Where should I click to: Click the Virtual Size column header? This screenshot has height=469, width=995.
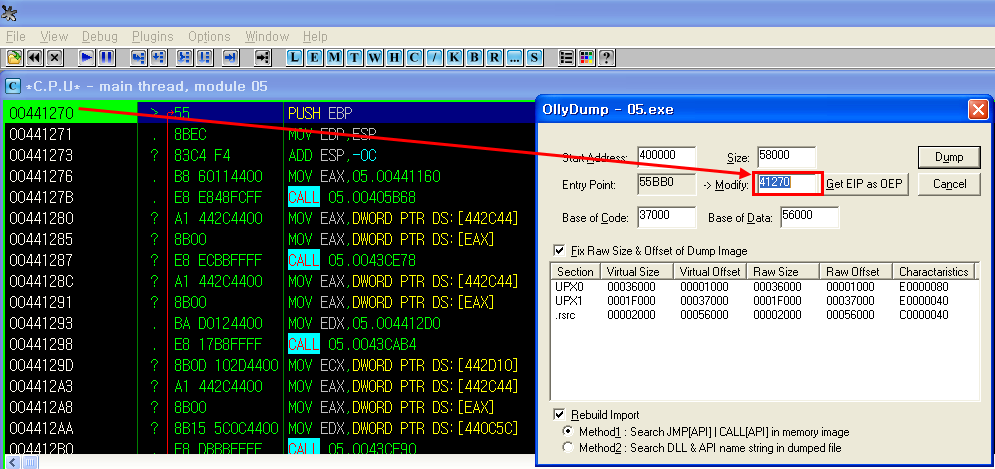point(635,272)
